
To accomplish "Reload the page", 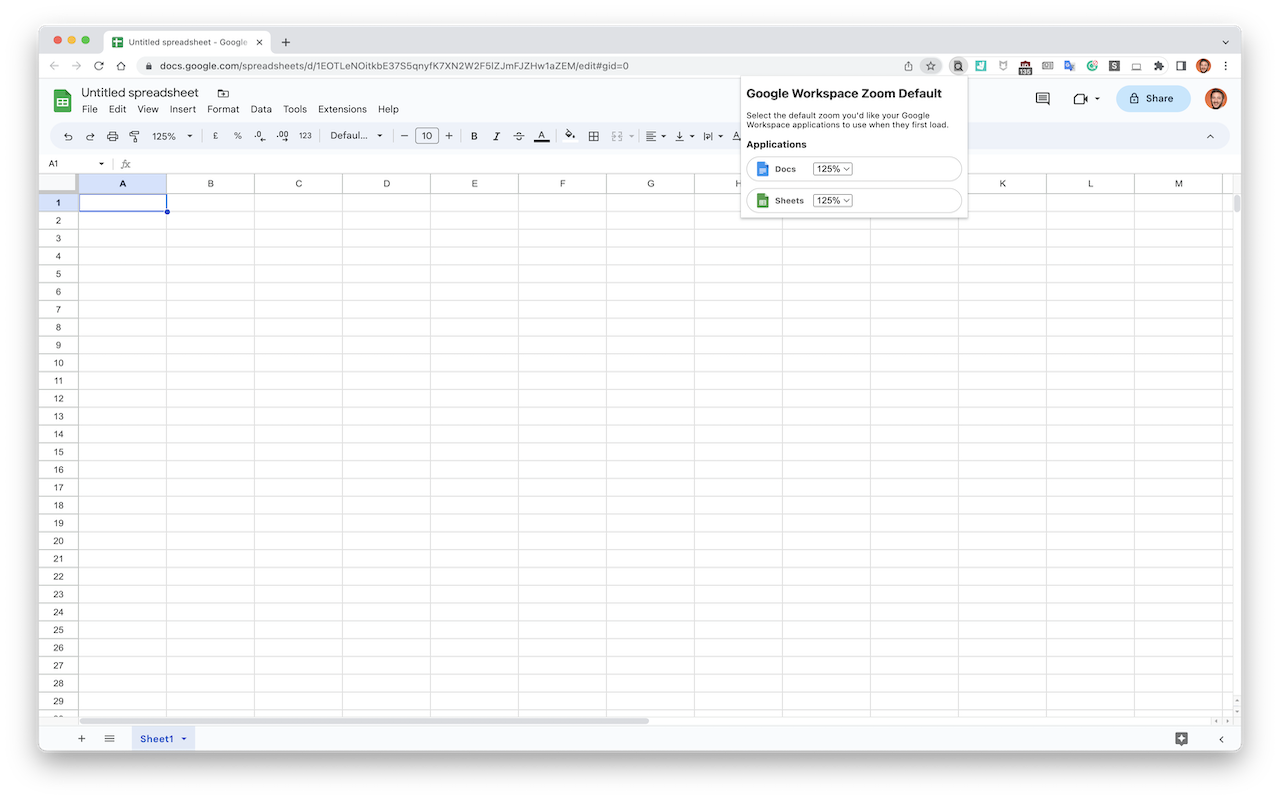I will click(99, 66).
